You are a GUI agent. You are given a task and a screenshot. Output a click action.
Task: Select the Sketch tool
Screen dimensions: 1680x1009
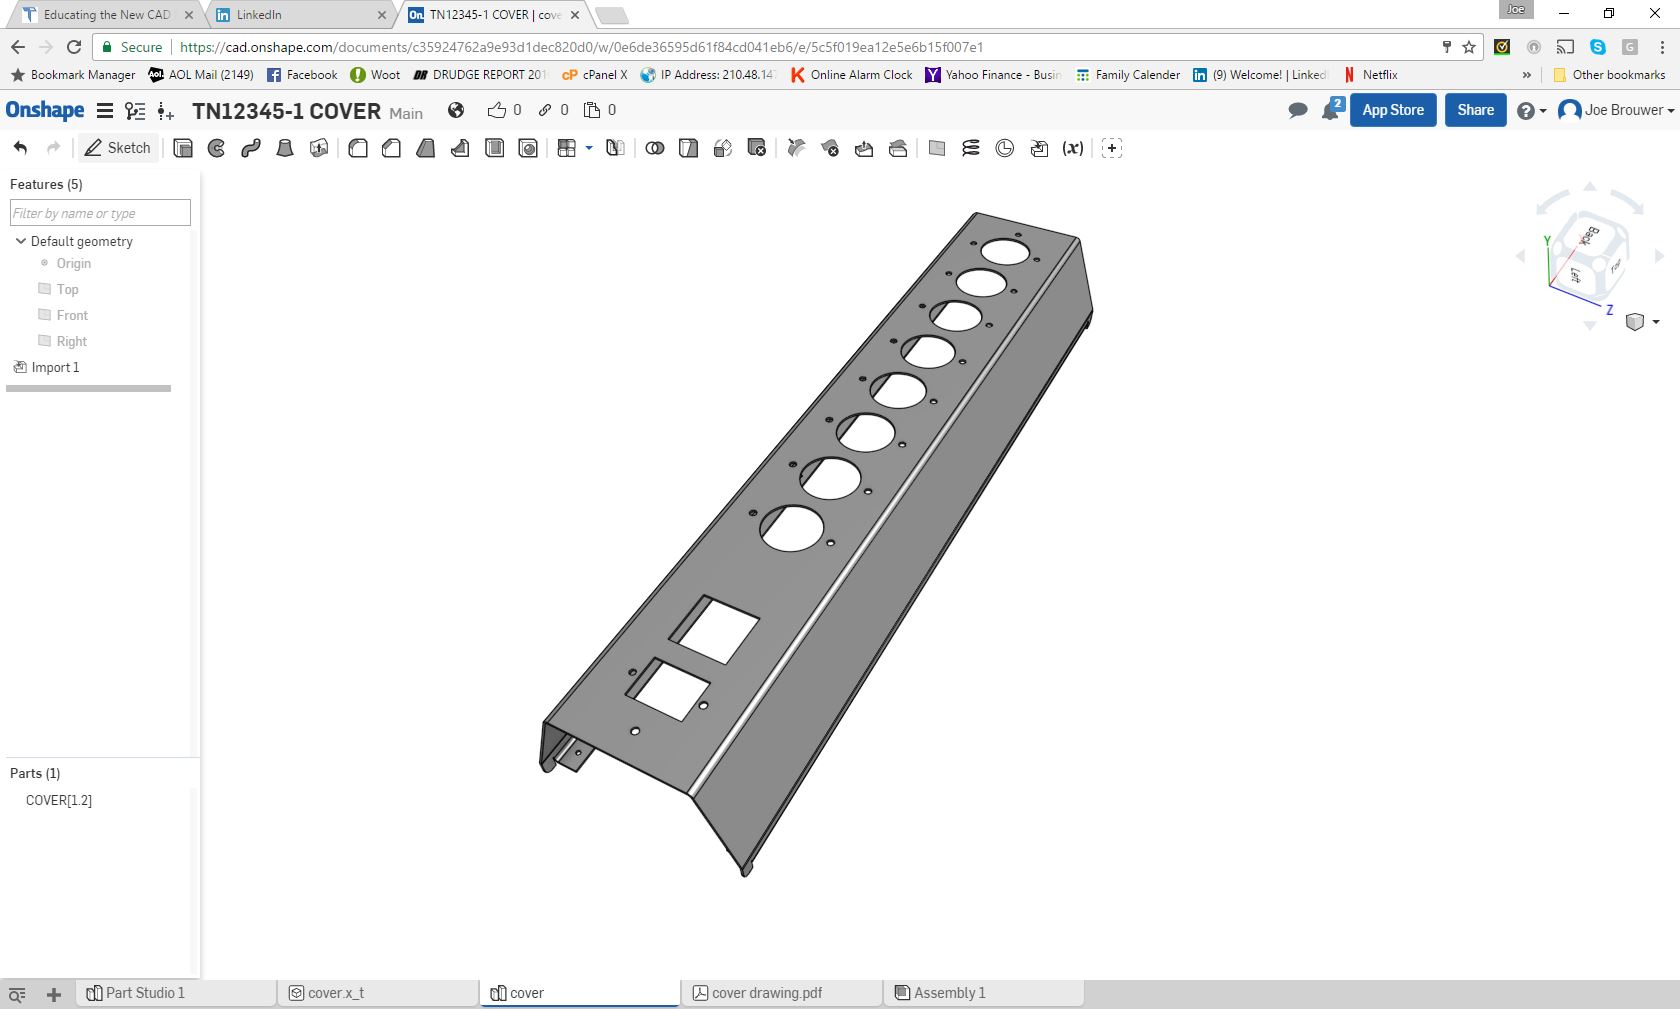(118, 148)
